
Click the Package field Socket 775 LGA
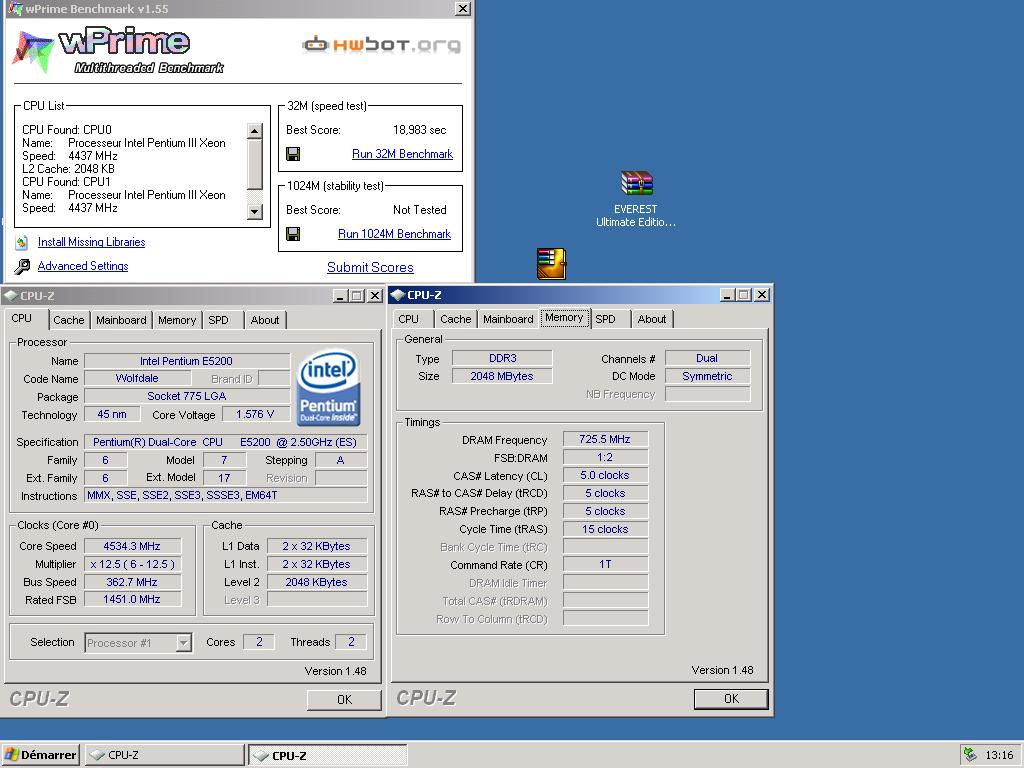[187, 396]
